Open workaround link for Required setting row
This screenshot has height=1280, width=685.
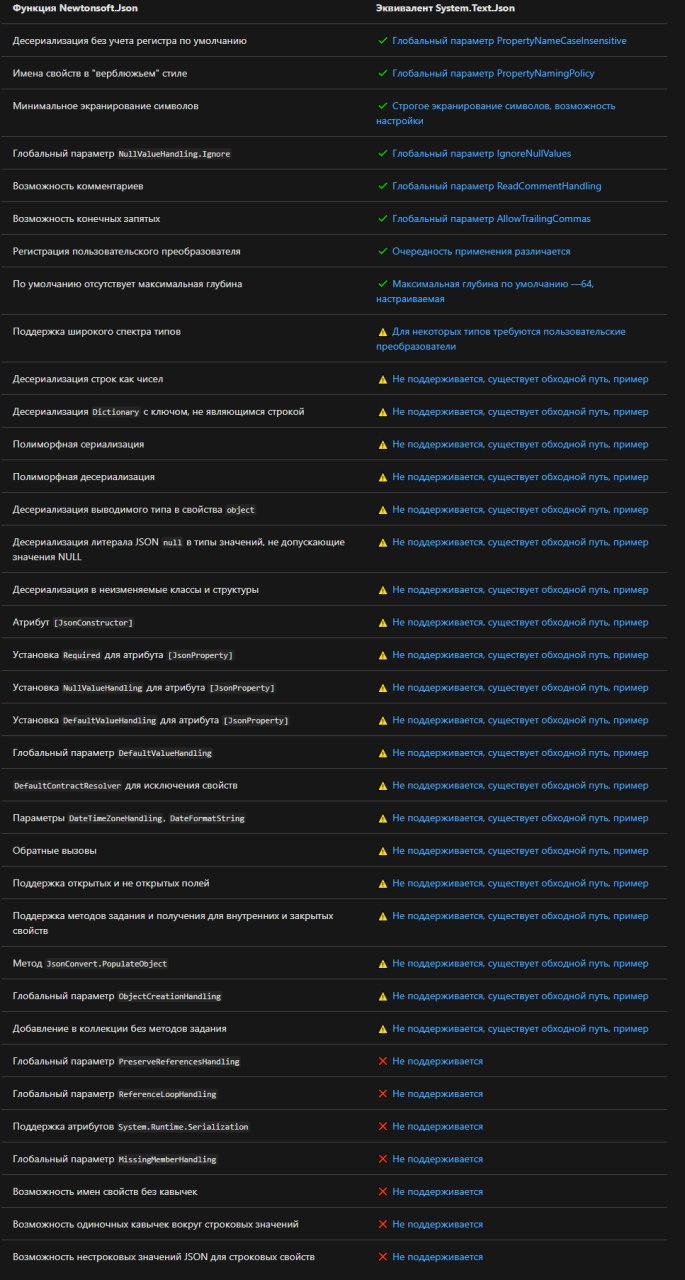(520, 655)
